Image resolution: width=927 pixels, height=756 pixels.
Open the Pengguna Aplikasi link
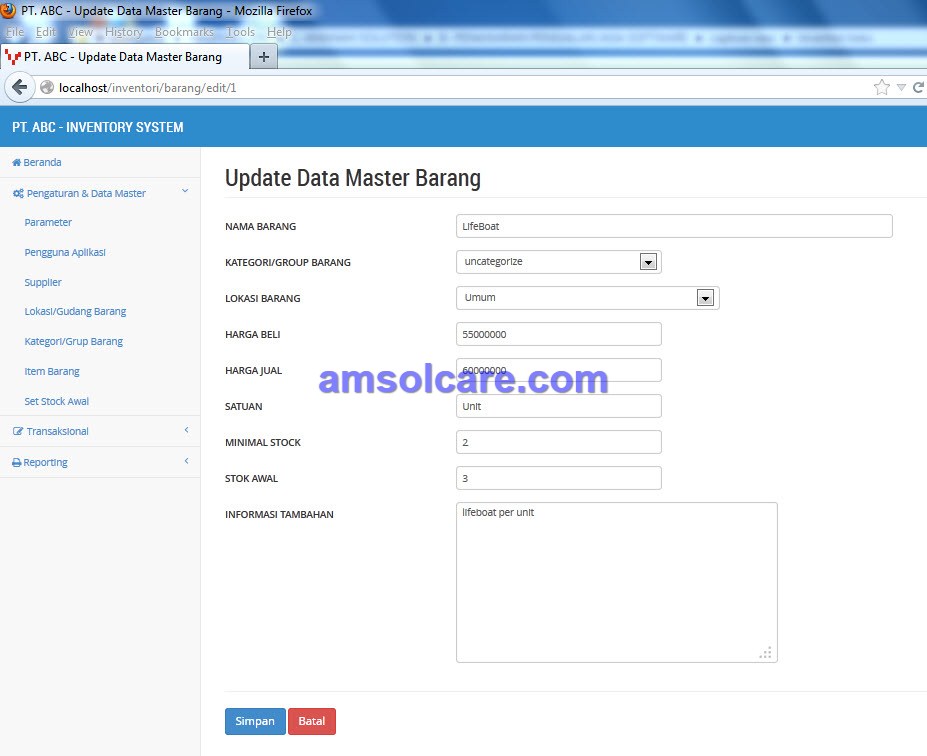pyautogui.click(x=65, y=252)
